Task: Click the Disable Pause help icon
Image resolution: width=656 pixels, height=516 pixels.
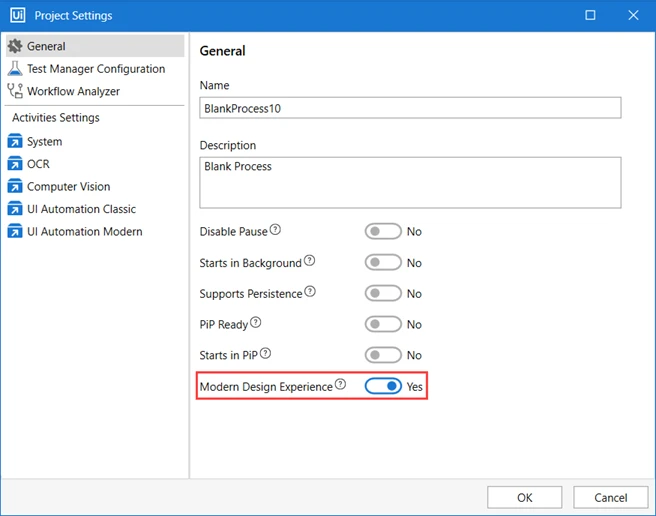Action: coord(275,229)
